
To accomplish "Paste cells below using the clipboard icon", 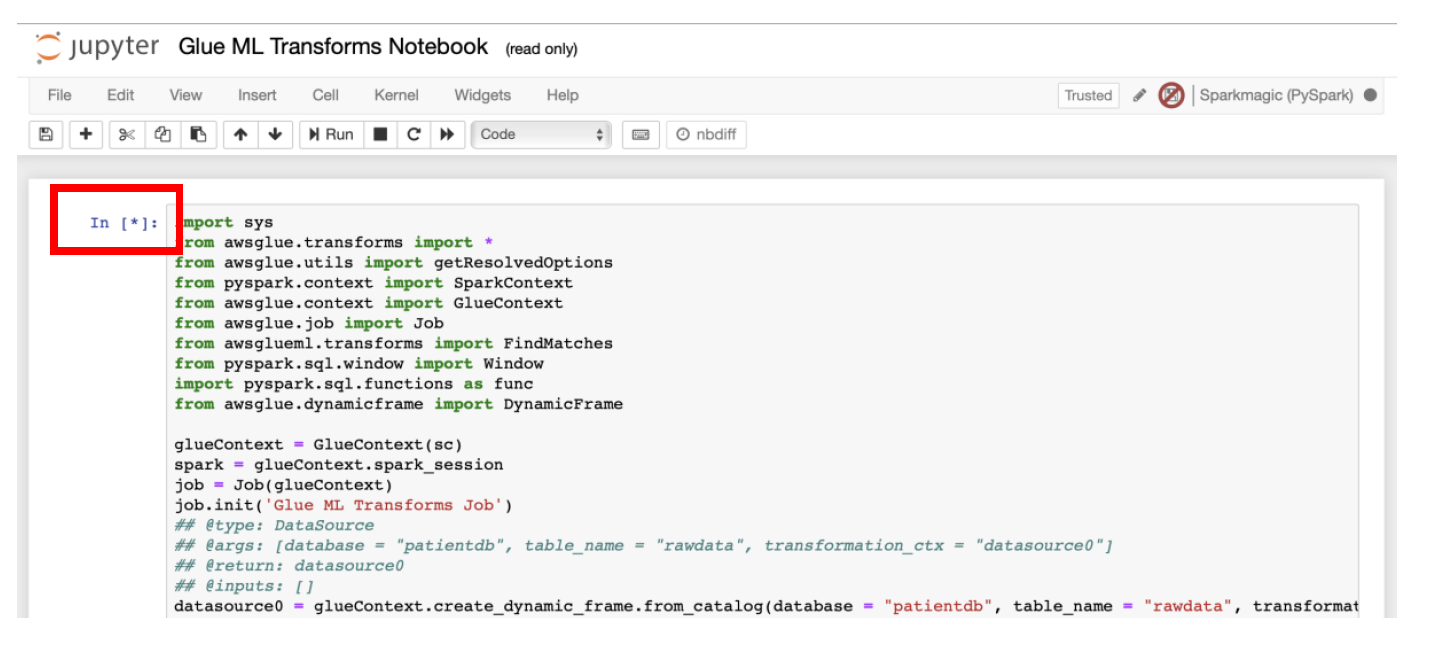I will click(198, 134).
